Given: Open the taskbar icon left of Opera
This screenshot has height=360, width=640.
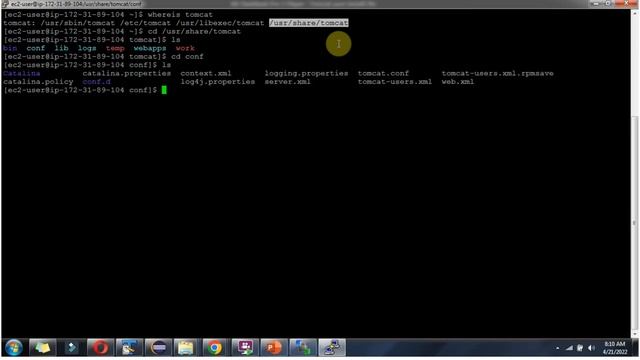Looking at the screenshot, I should (71, 348).
